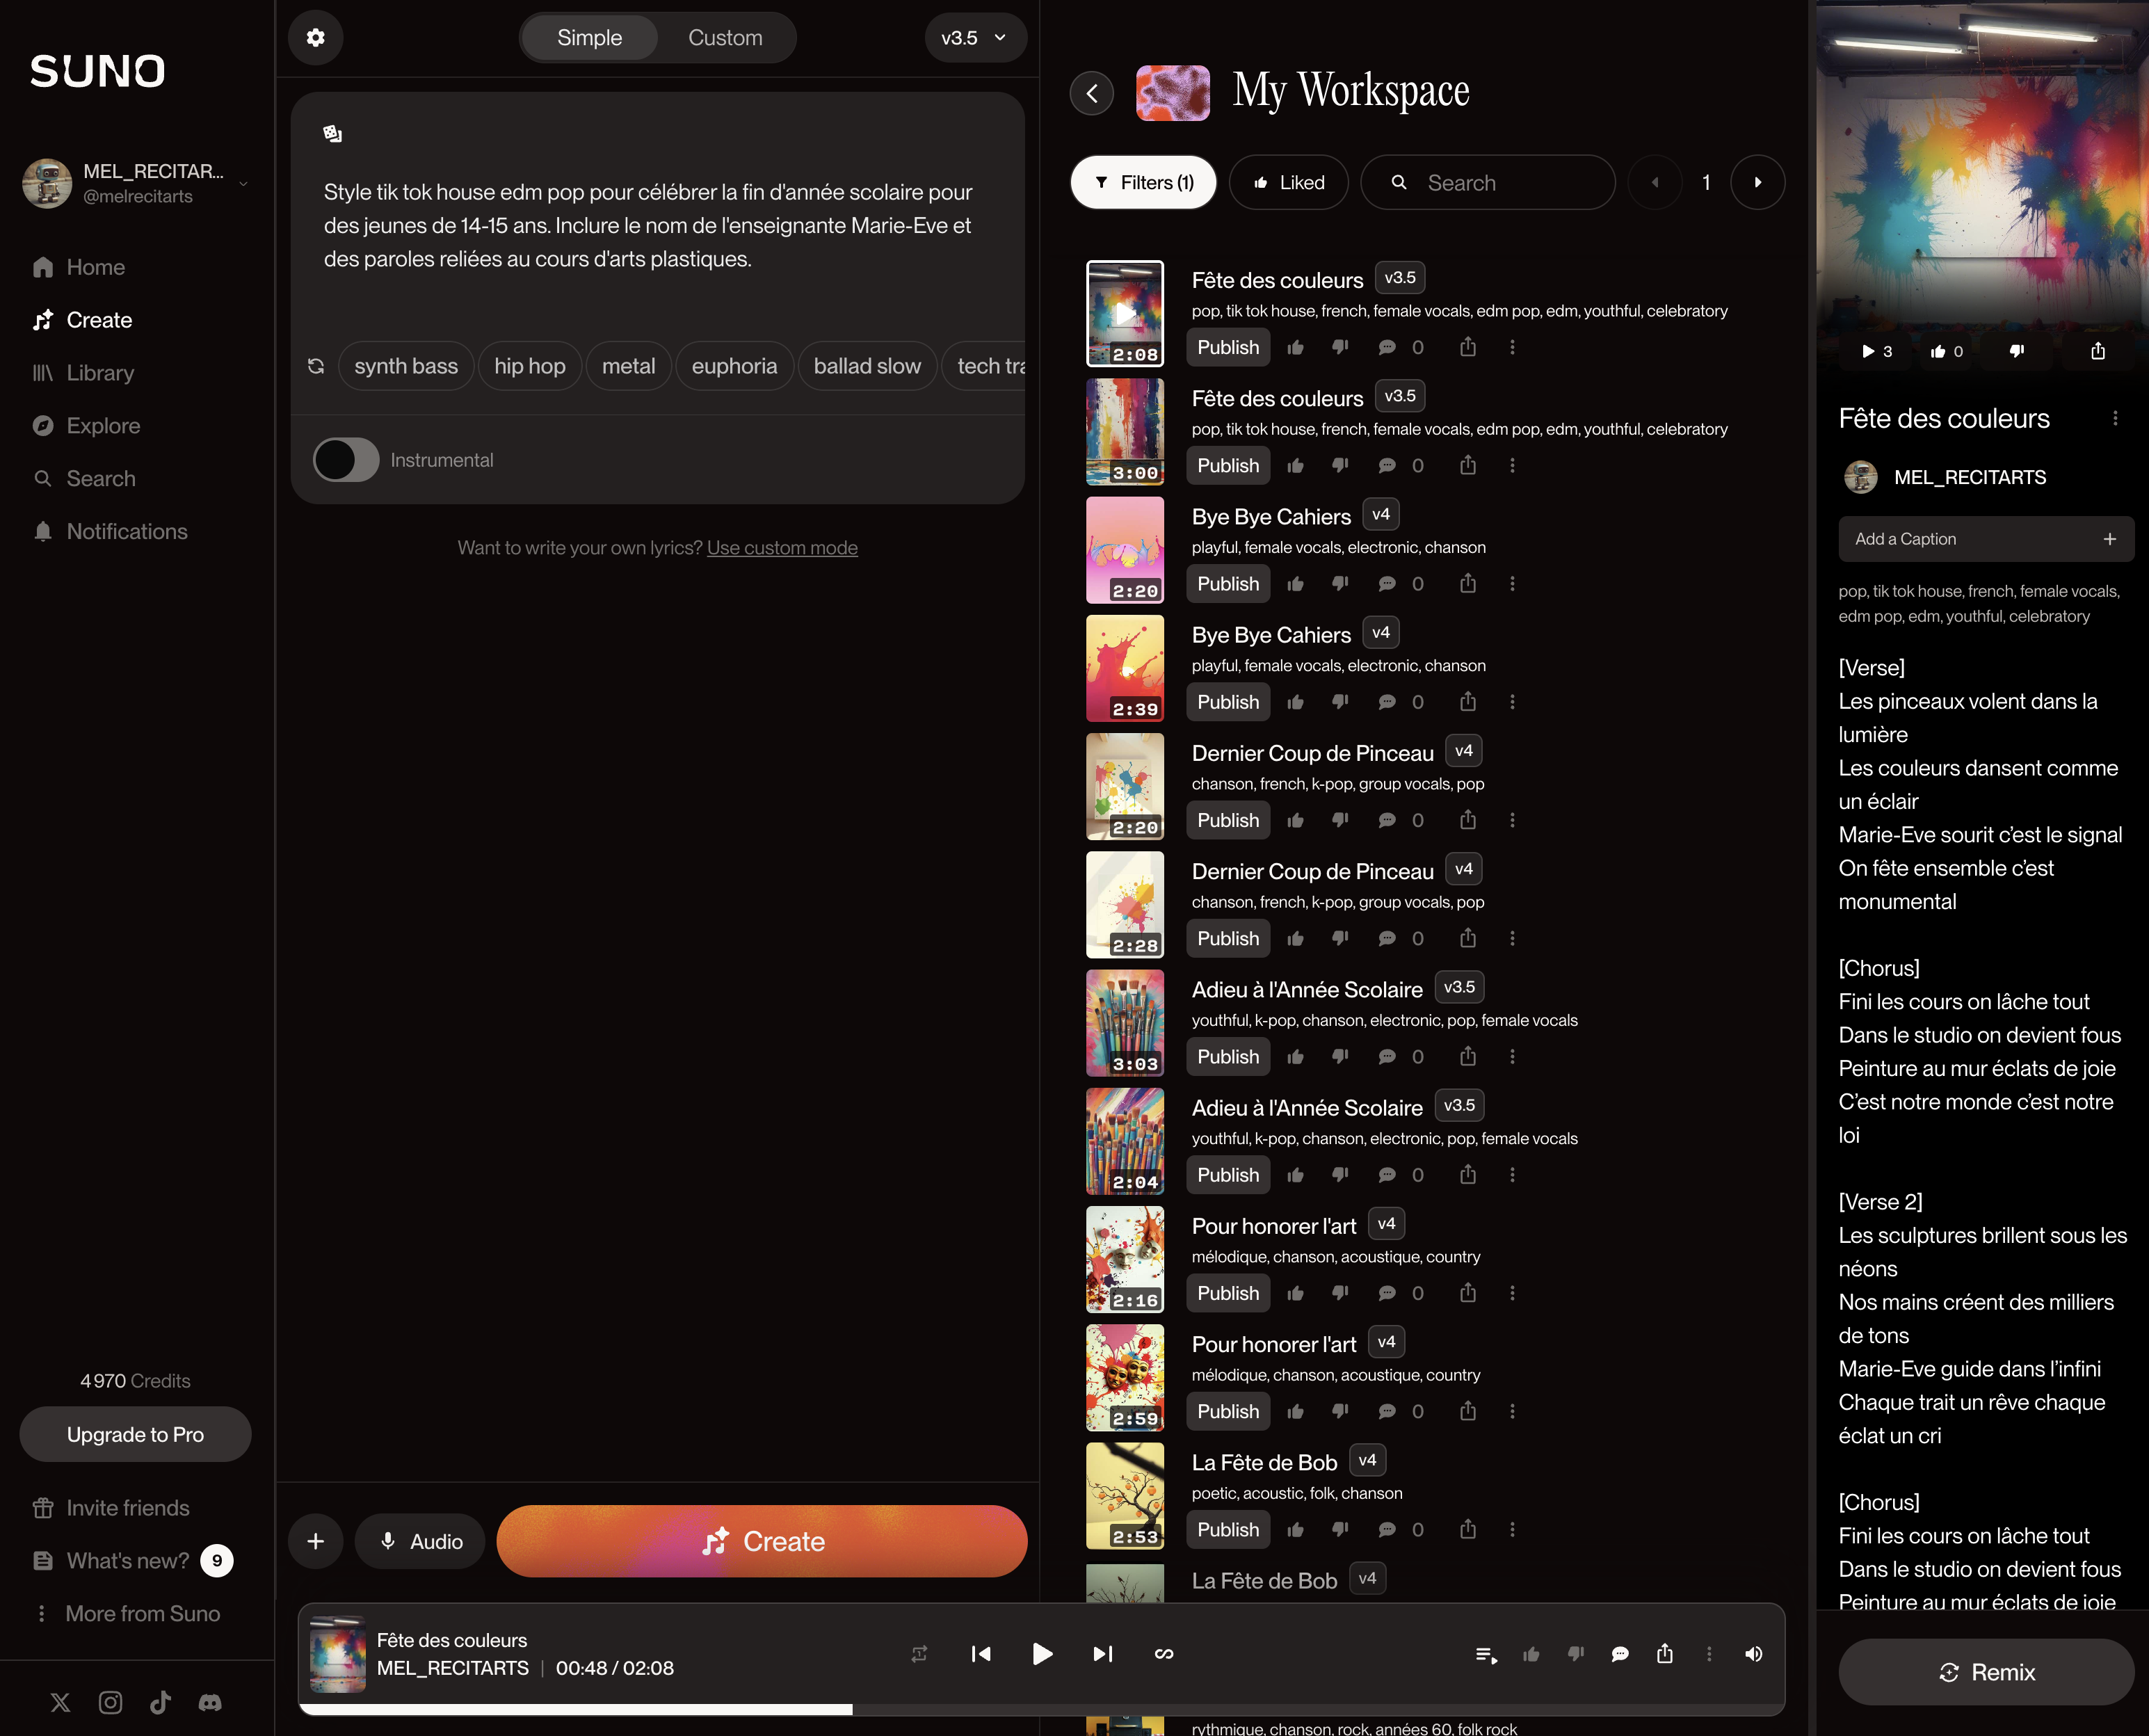Expand the MEL_RECITAR account menu
This screenshot has width=2149, height=1736.
coord(243,183)
